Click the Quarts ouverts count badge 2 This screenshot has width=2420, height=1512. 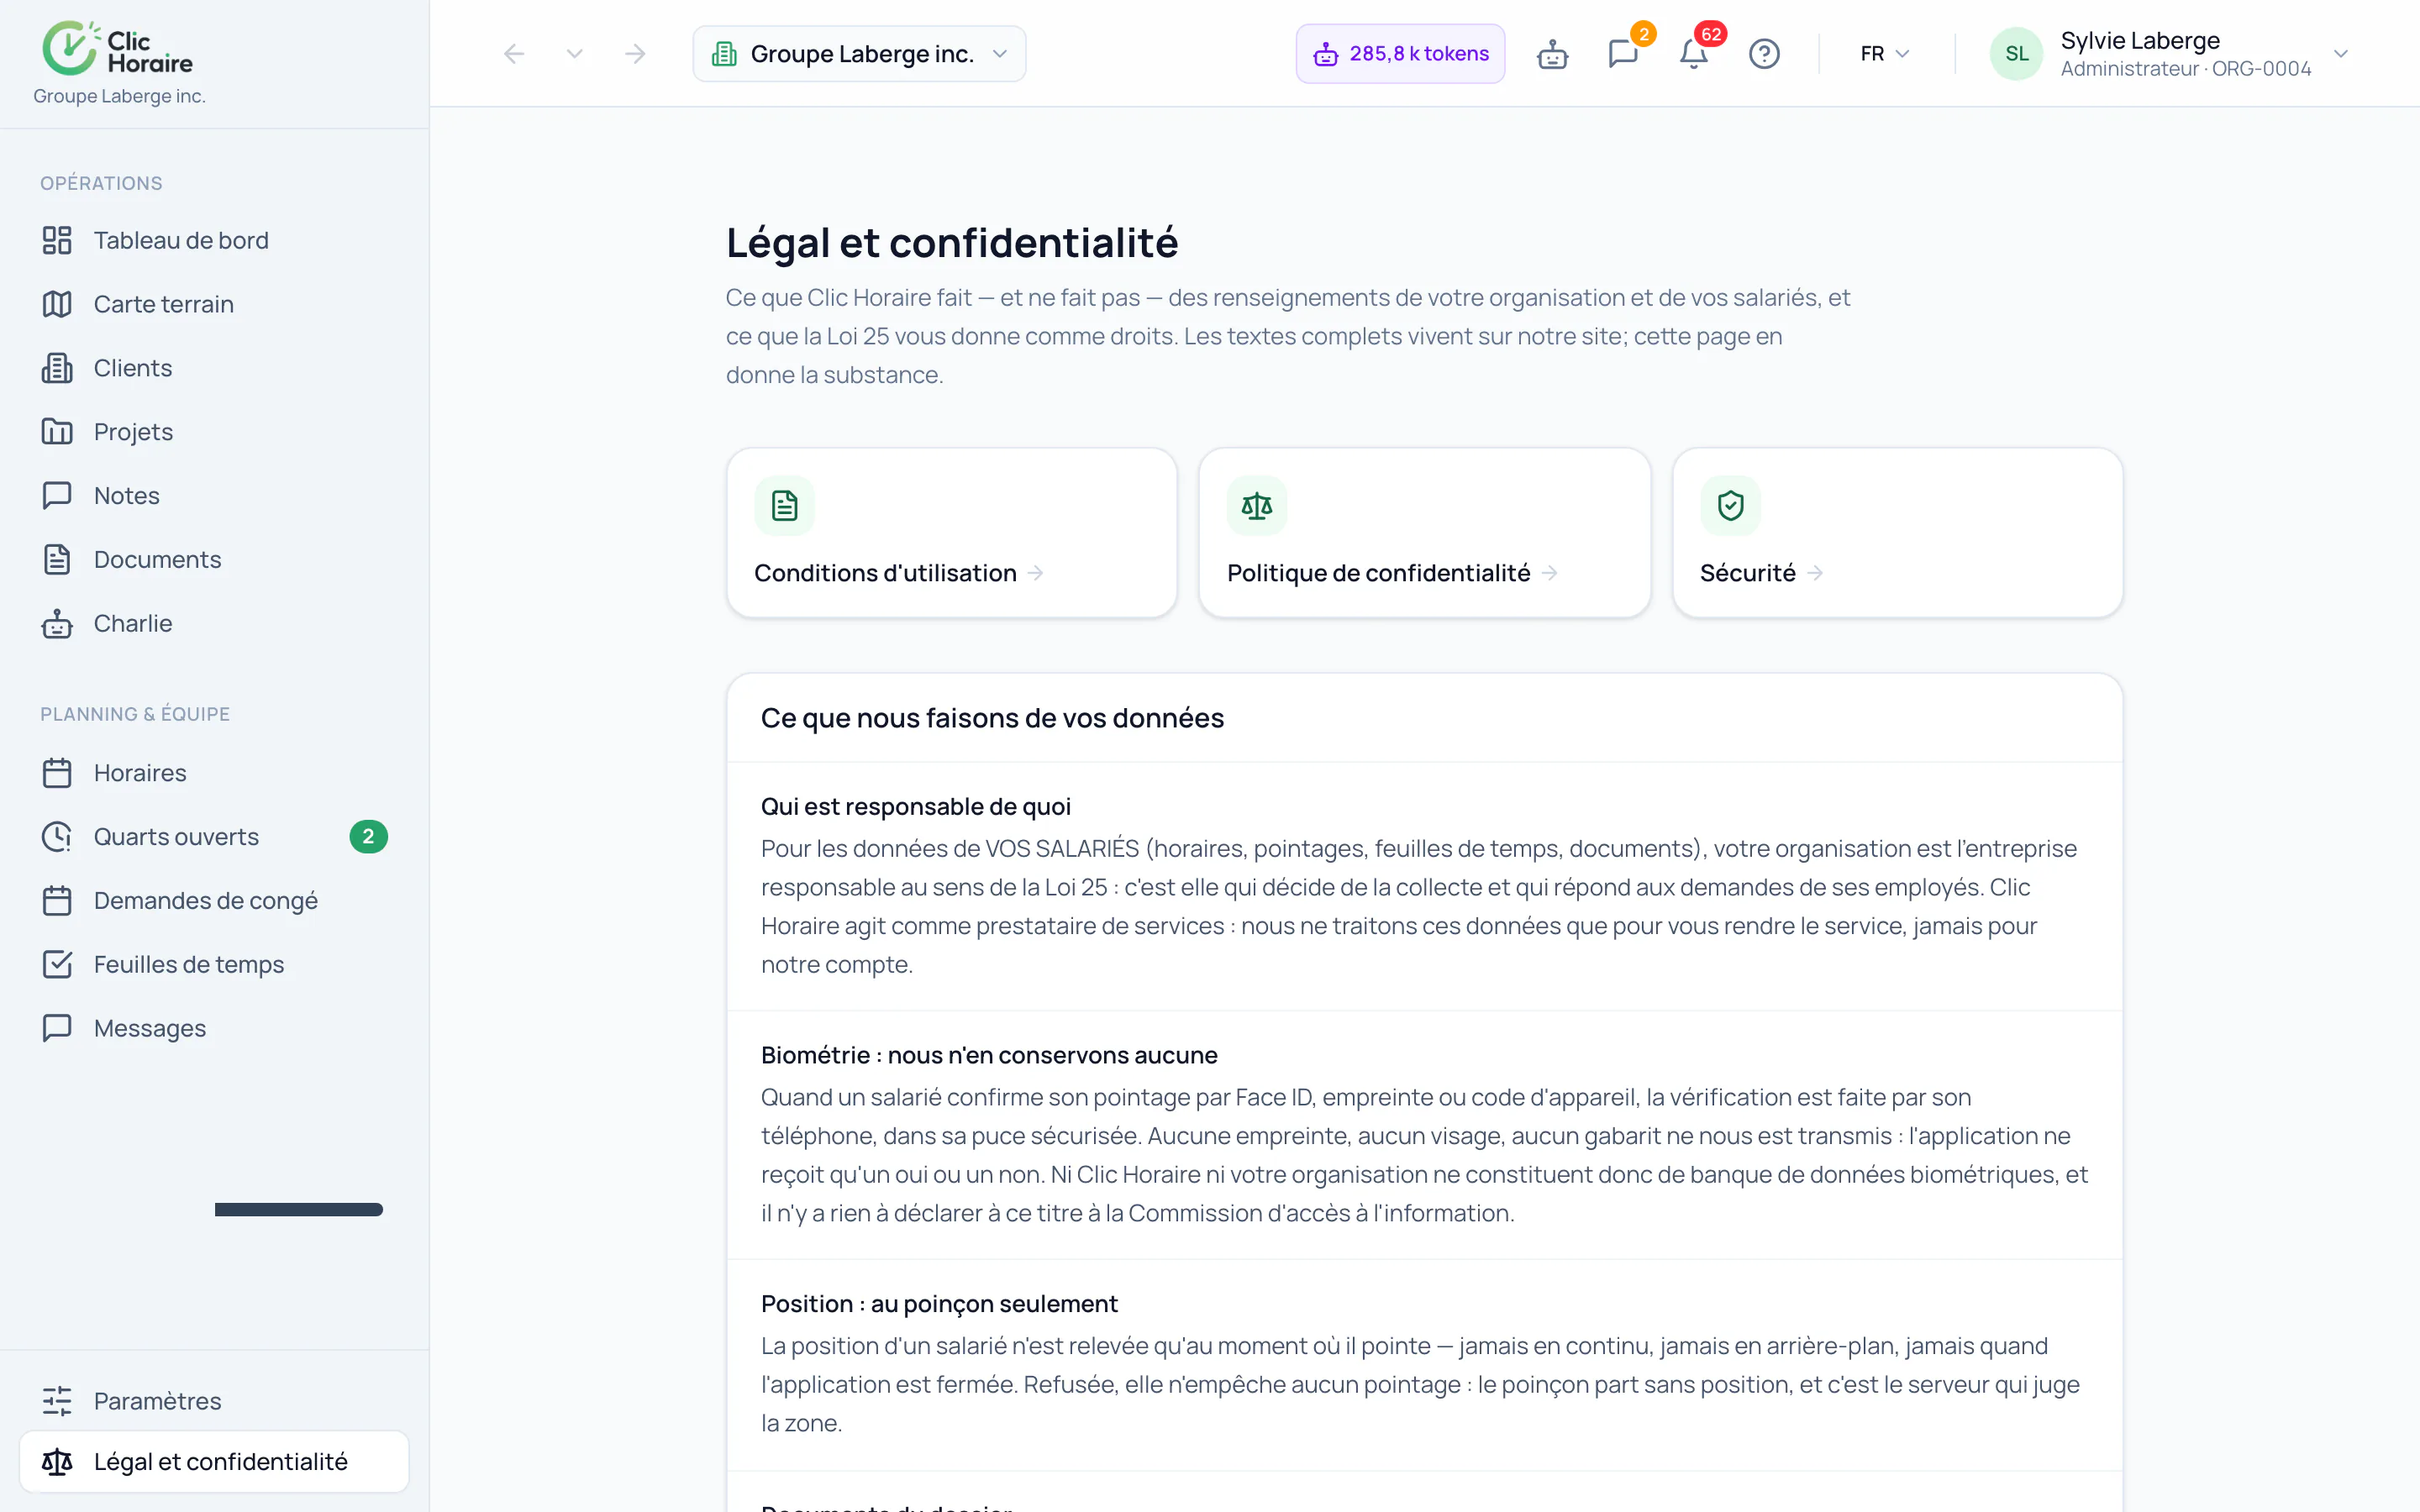(x=368, y=837)
